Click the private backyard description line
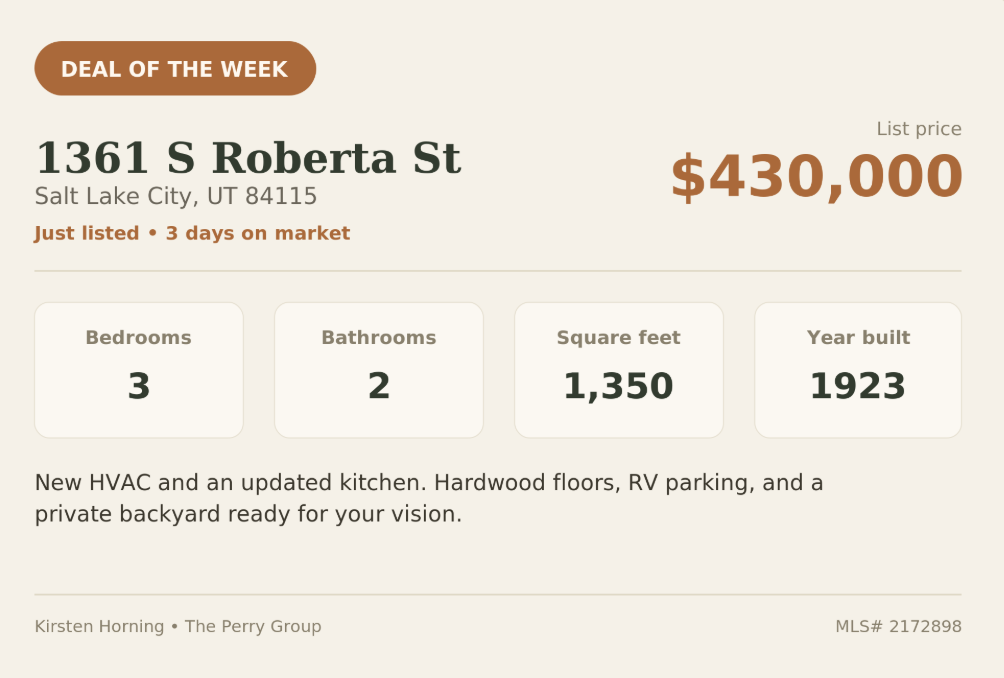This screenshot has height=678, width=1004. (x=248, y=514)
